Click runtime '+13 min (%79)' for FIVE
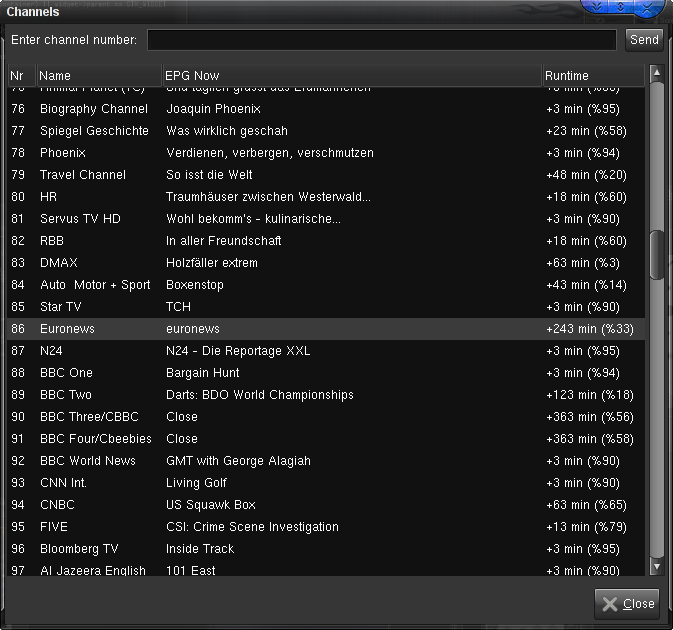Image resolution: width=673 pixels, height=630 pixels. tap(587, 527)
